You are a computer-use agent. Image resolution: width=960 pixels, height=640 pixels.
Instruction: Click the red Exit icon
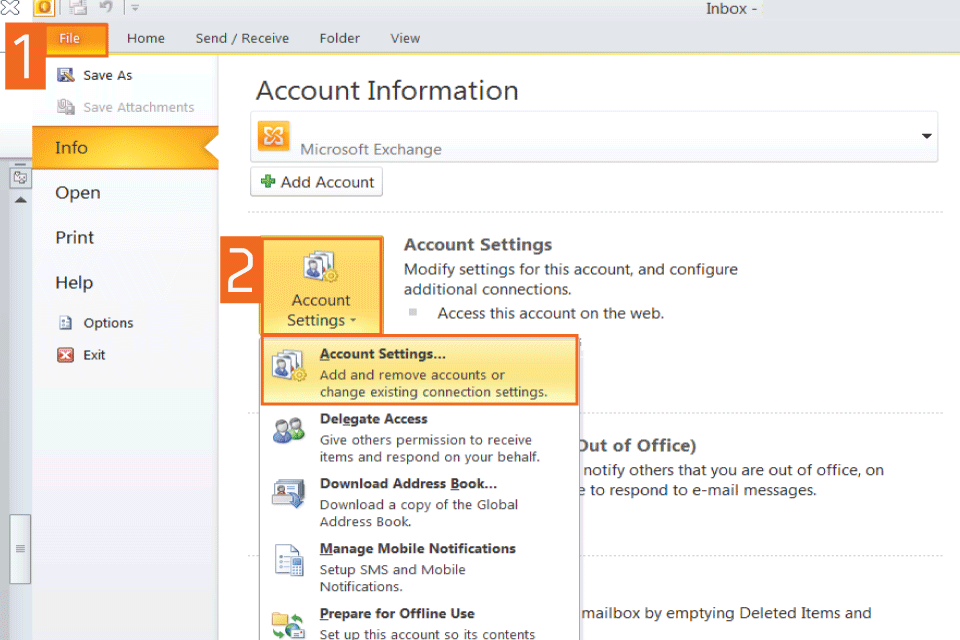(66, 355)
